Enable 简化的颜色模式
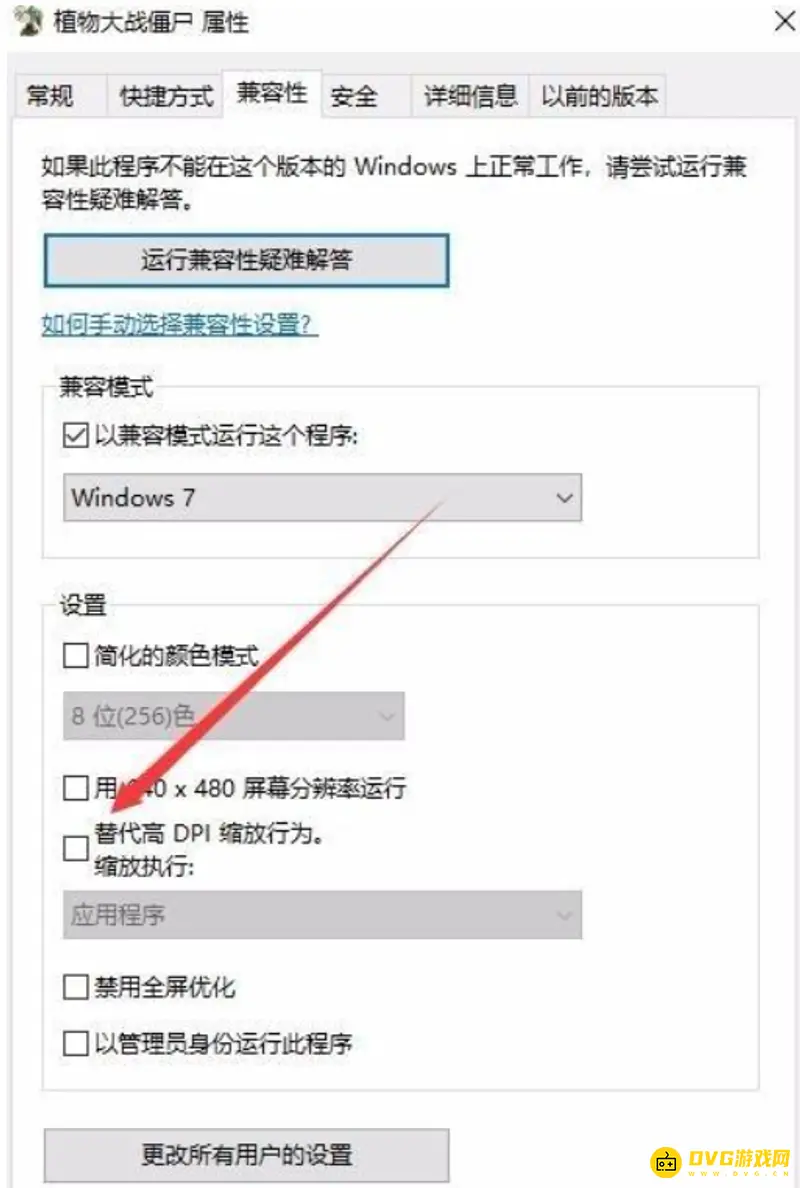The width and height of the screenshot is (800, 1188). [74, 655]
